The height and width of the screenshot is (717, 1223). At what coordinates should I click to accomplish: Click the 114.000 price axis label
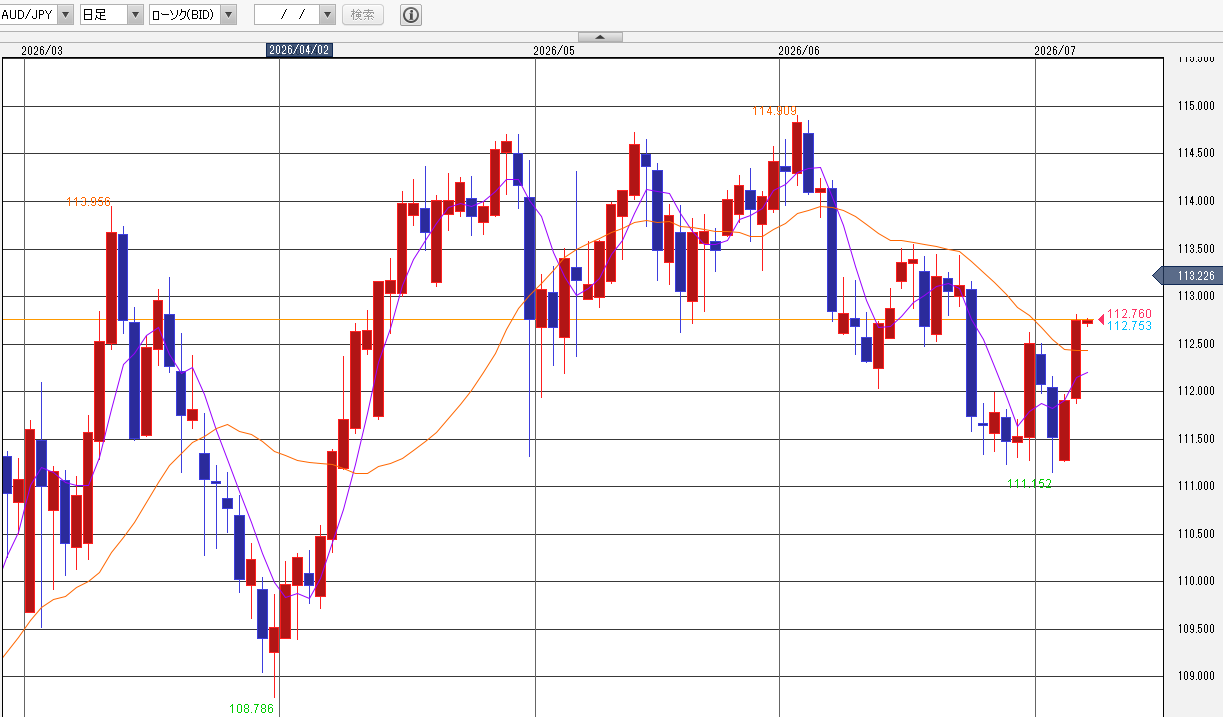pyautogui.click(x=1196, y=201)
